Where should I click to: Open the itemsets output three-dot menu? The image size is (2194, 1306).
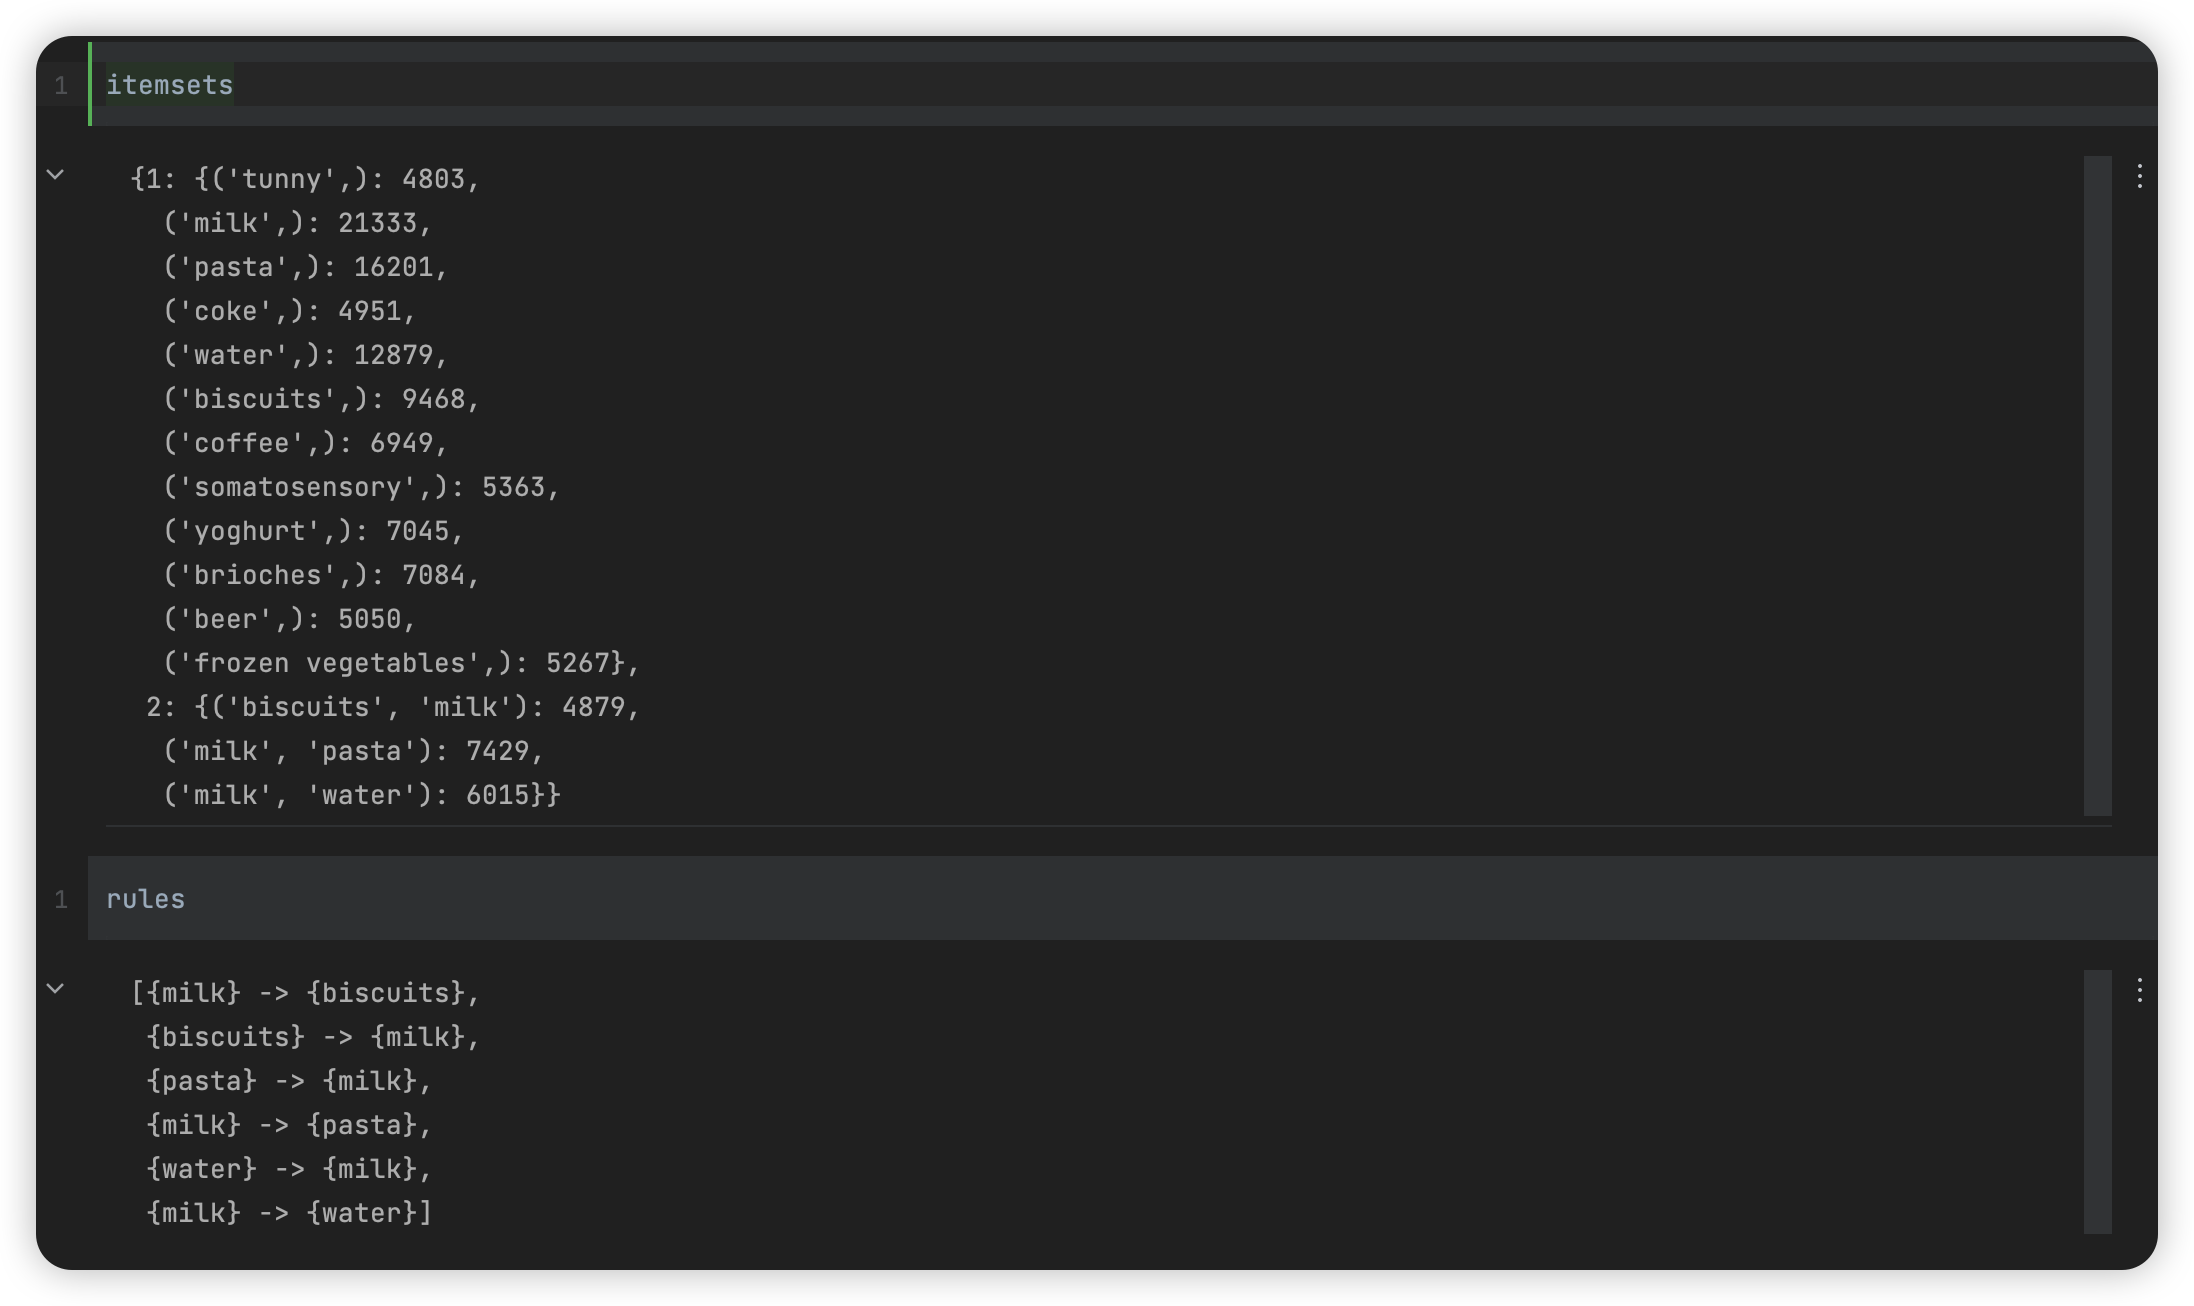[2139, 178]
